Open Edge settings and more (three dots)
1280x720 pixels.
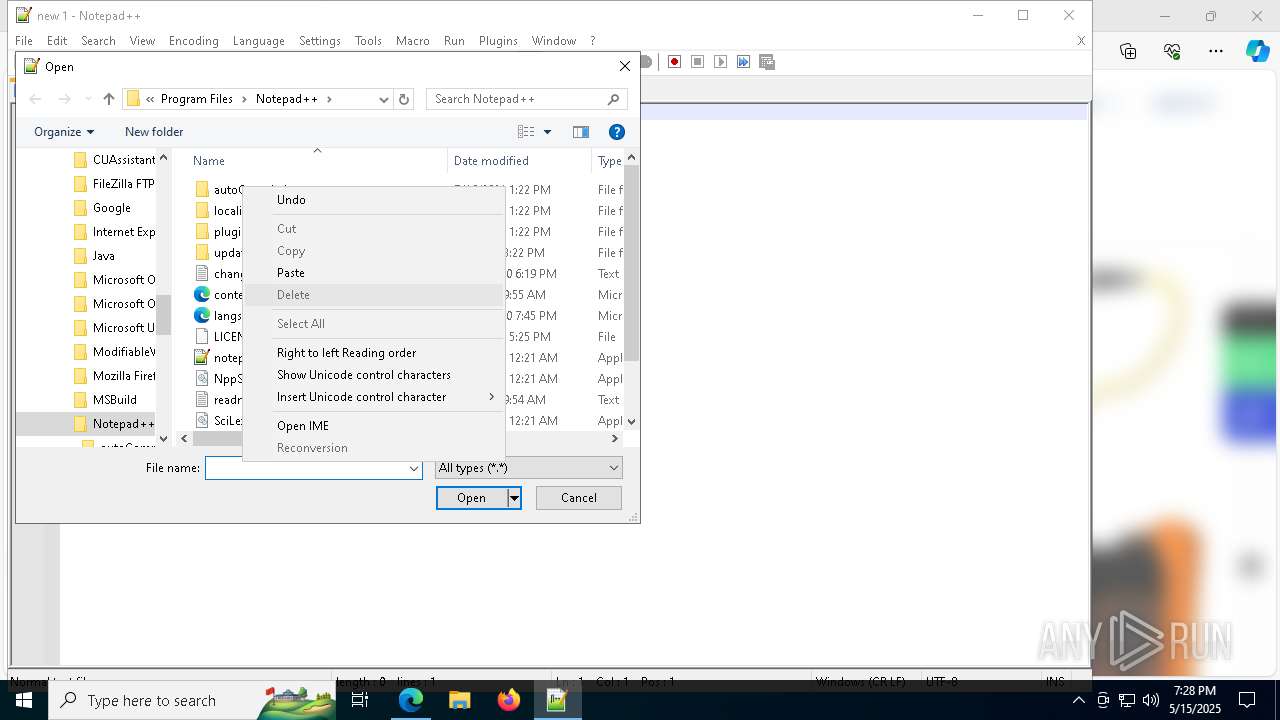pyautogui.click(x=1216, y=51)
